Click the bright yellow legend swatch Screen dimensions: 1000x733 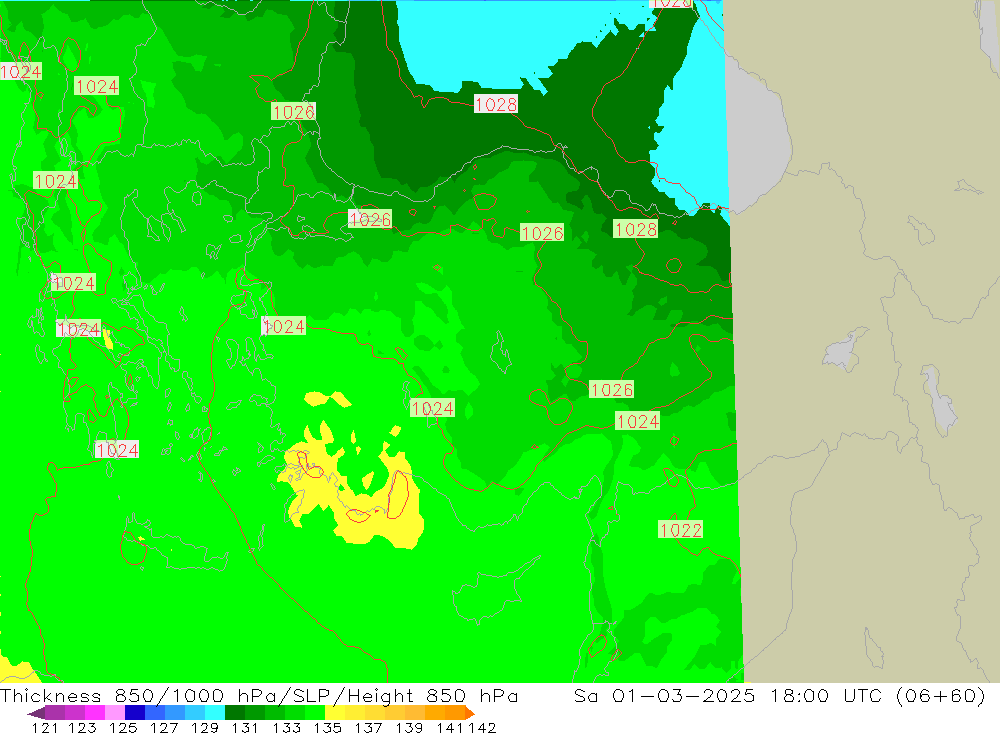coord(335,713)
